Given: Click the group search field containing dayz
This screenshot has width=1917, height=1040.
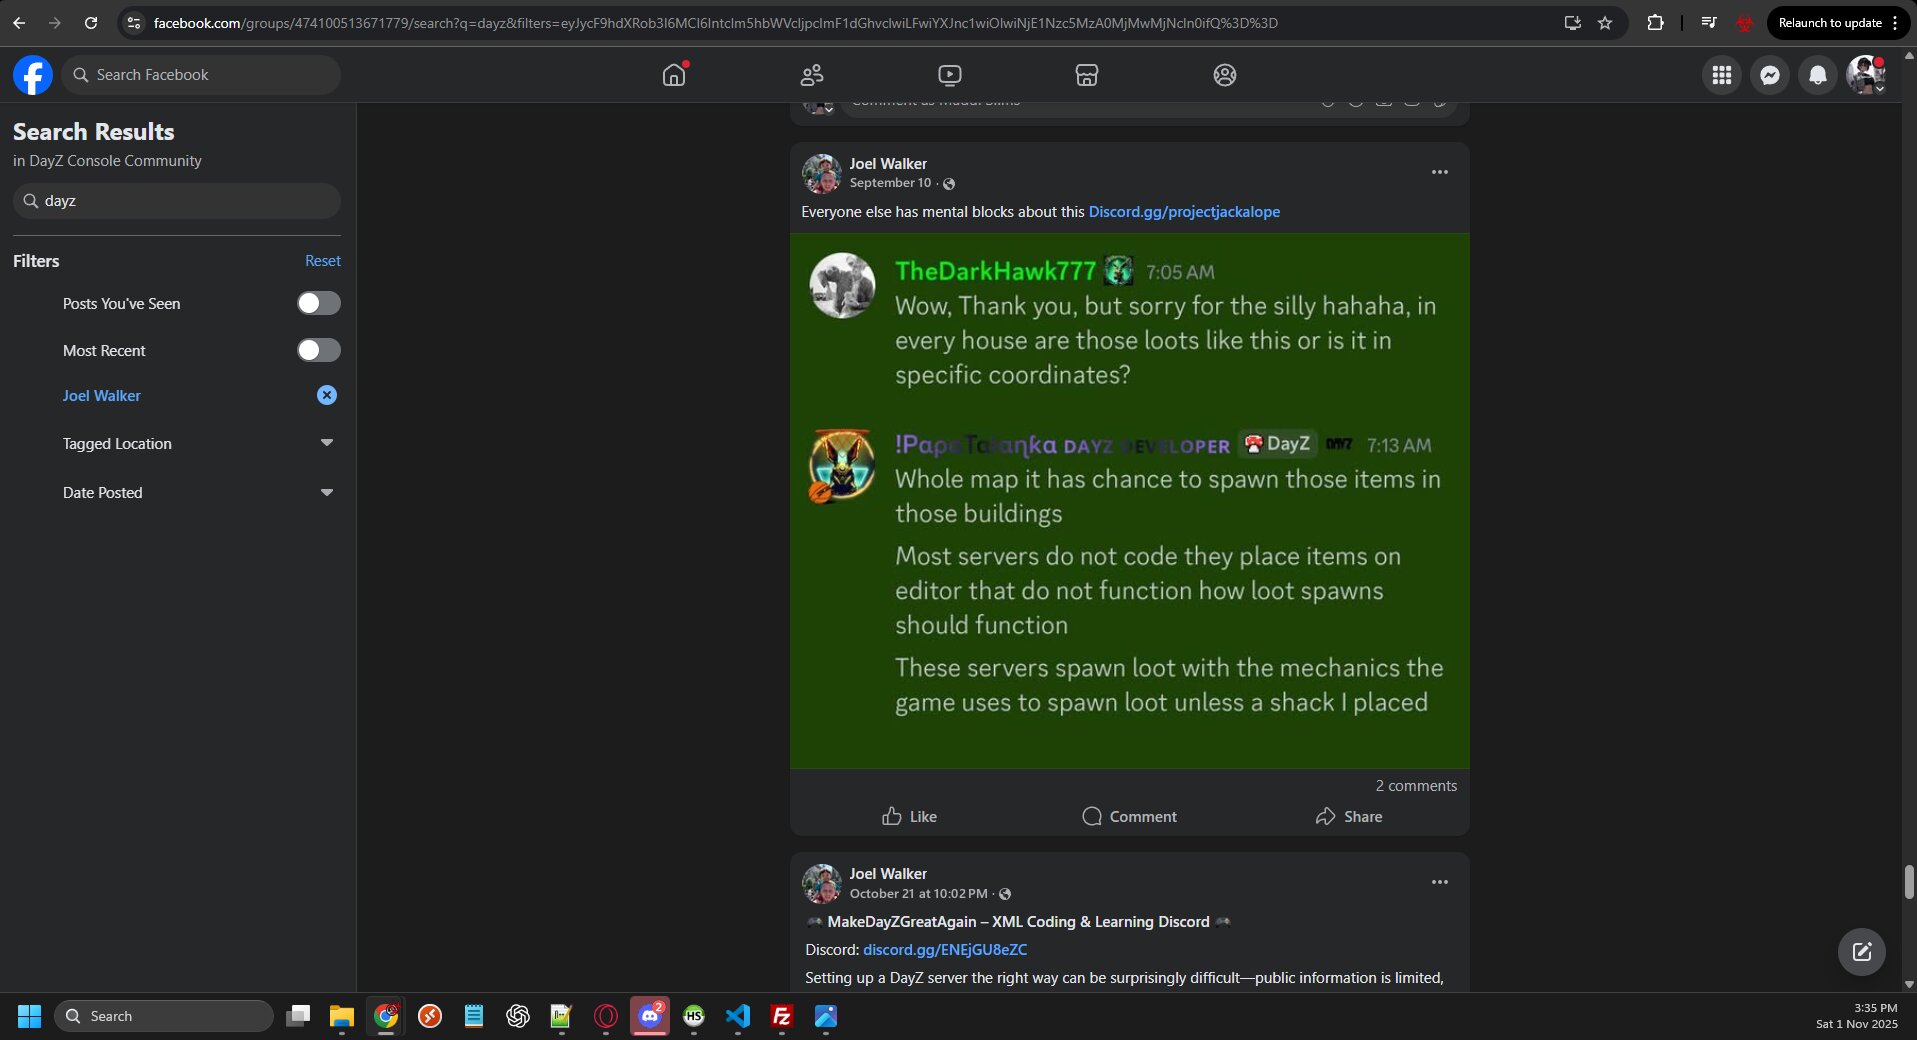Looking at the screenshot, I should coord(177,201).
